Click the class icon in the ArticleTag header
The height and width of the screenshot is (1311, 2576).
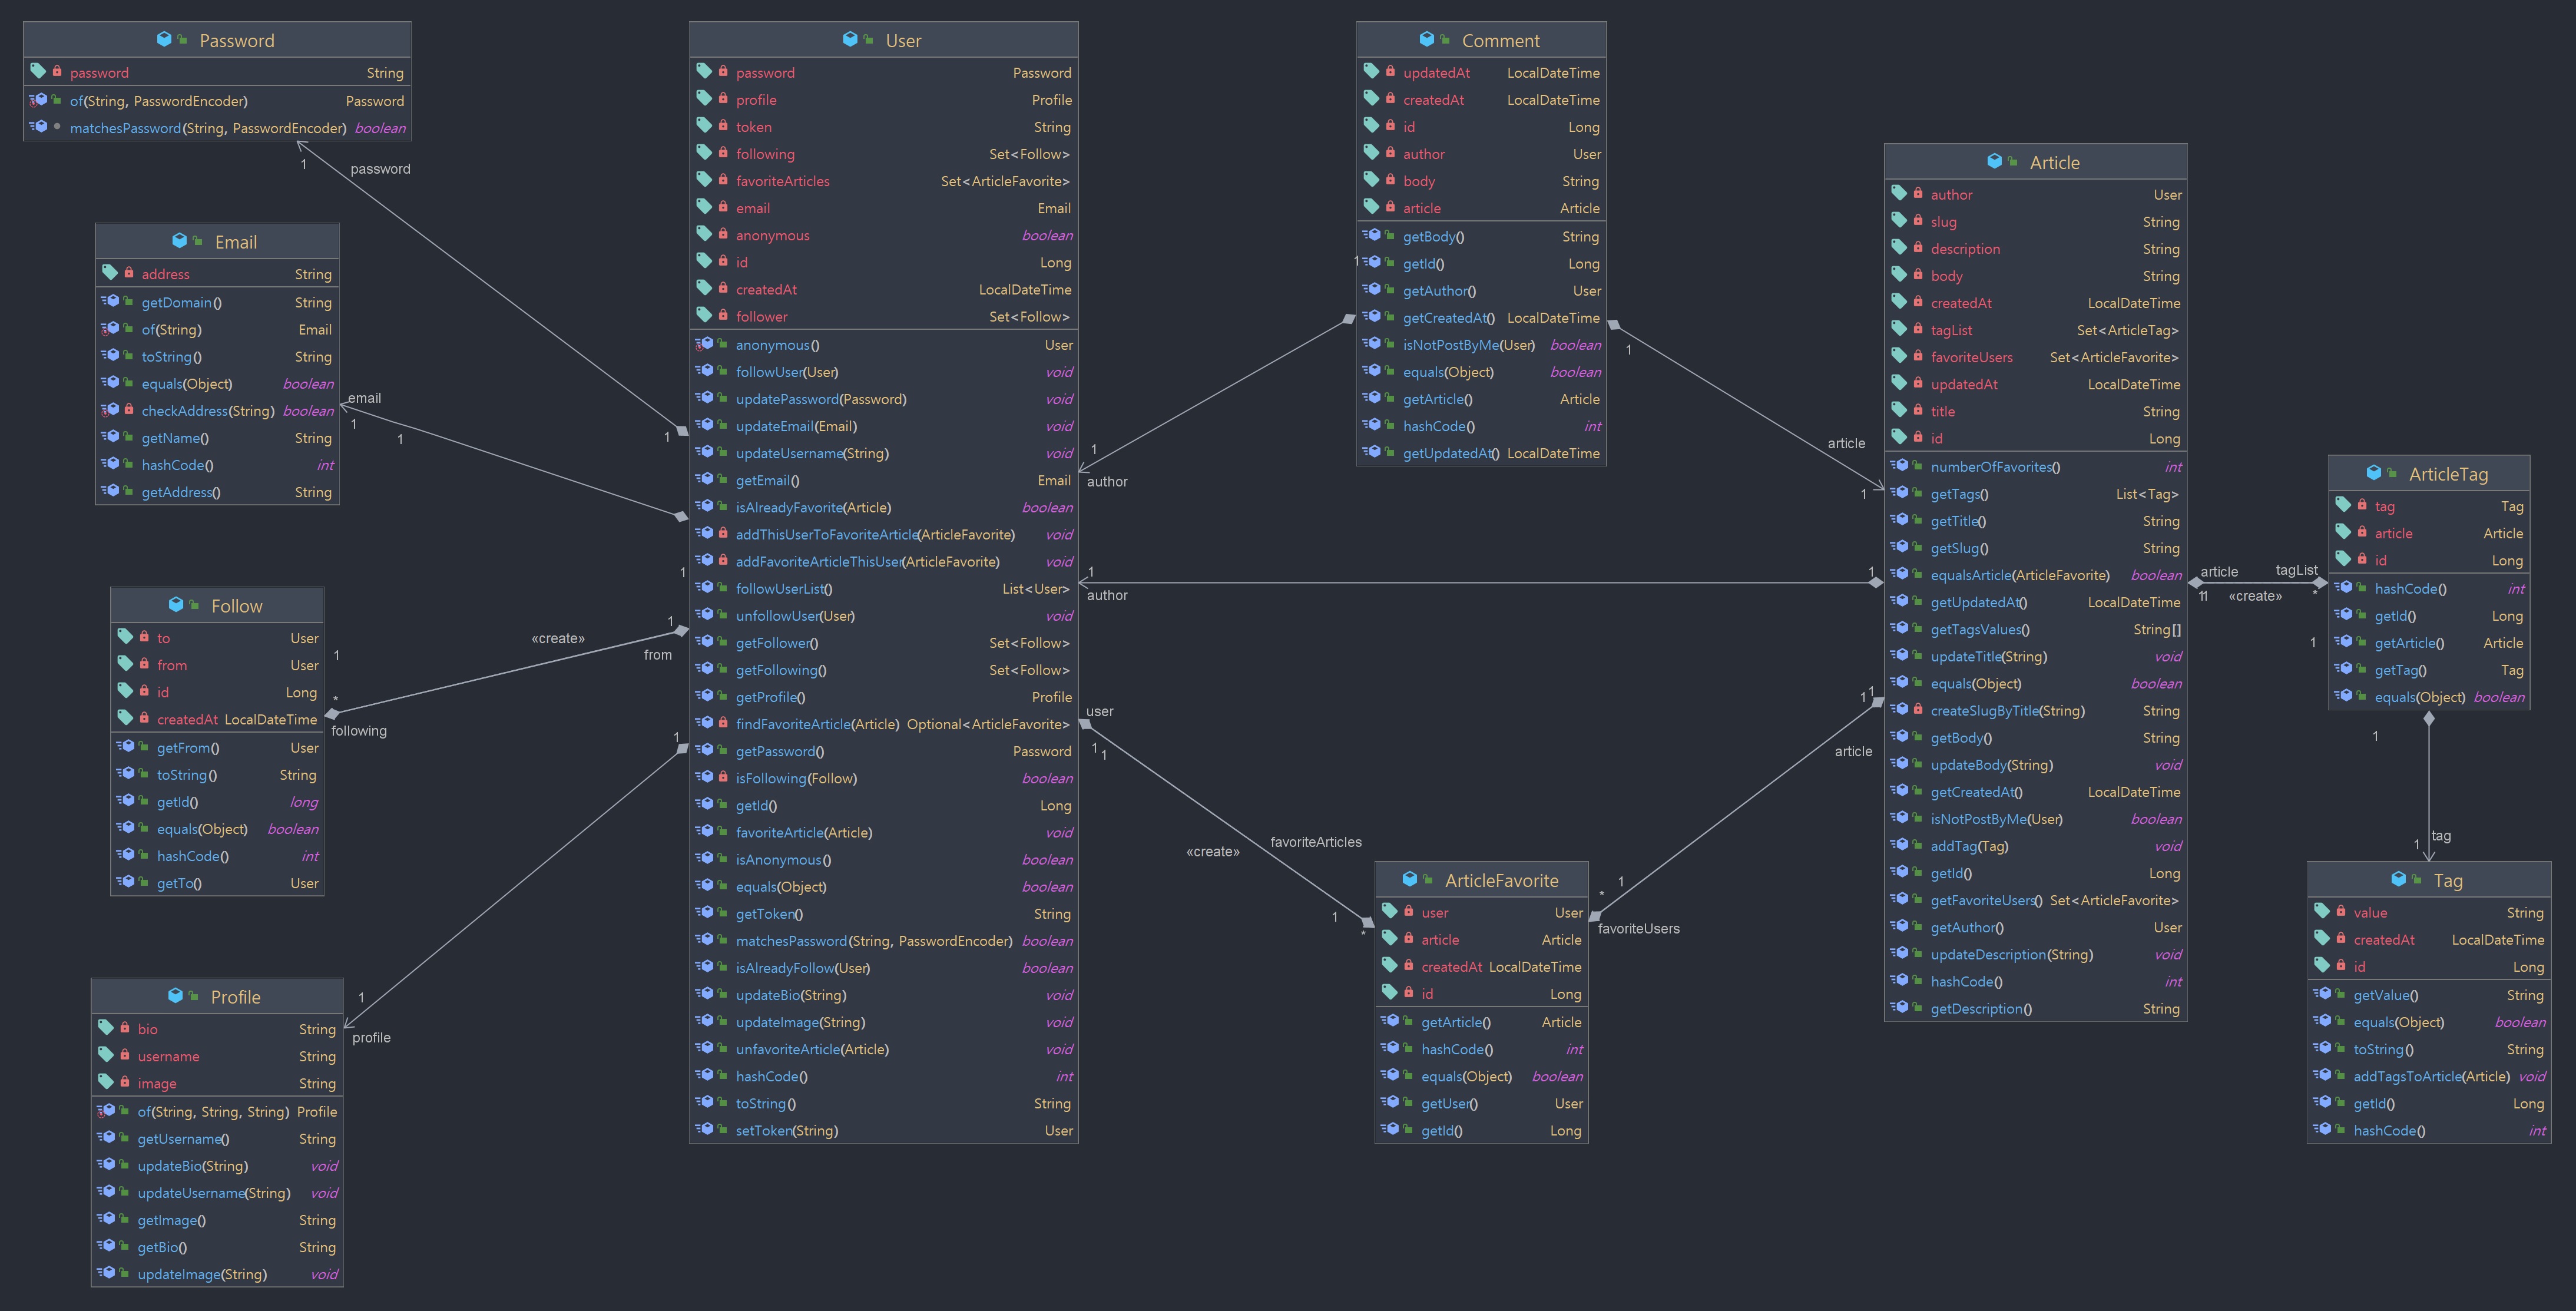tap(2374, 474)
